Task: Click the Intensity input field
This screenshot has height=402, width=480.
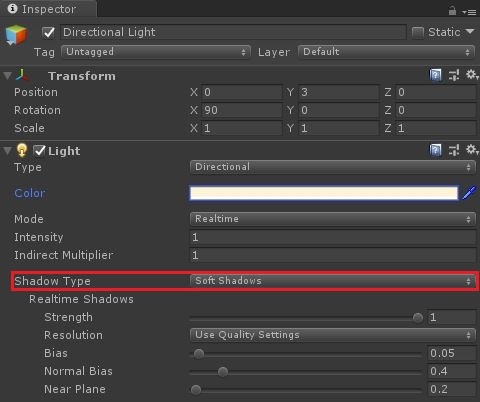Action: (333, 237)
